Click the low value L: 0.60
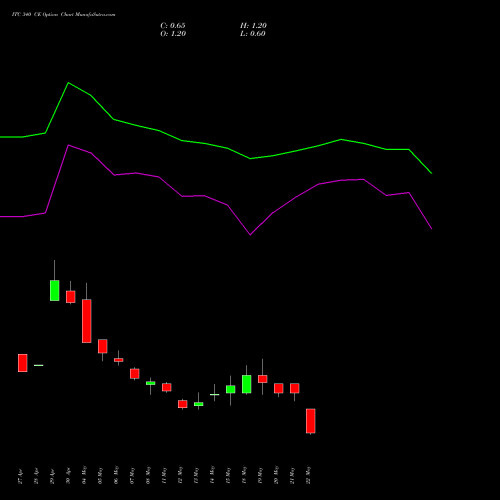The image size is (500, 500). [x=253, y=34]
